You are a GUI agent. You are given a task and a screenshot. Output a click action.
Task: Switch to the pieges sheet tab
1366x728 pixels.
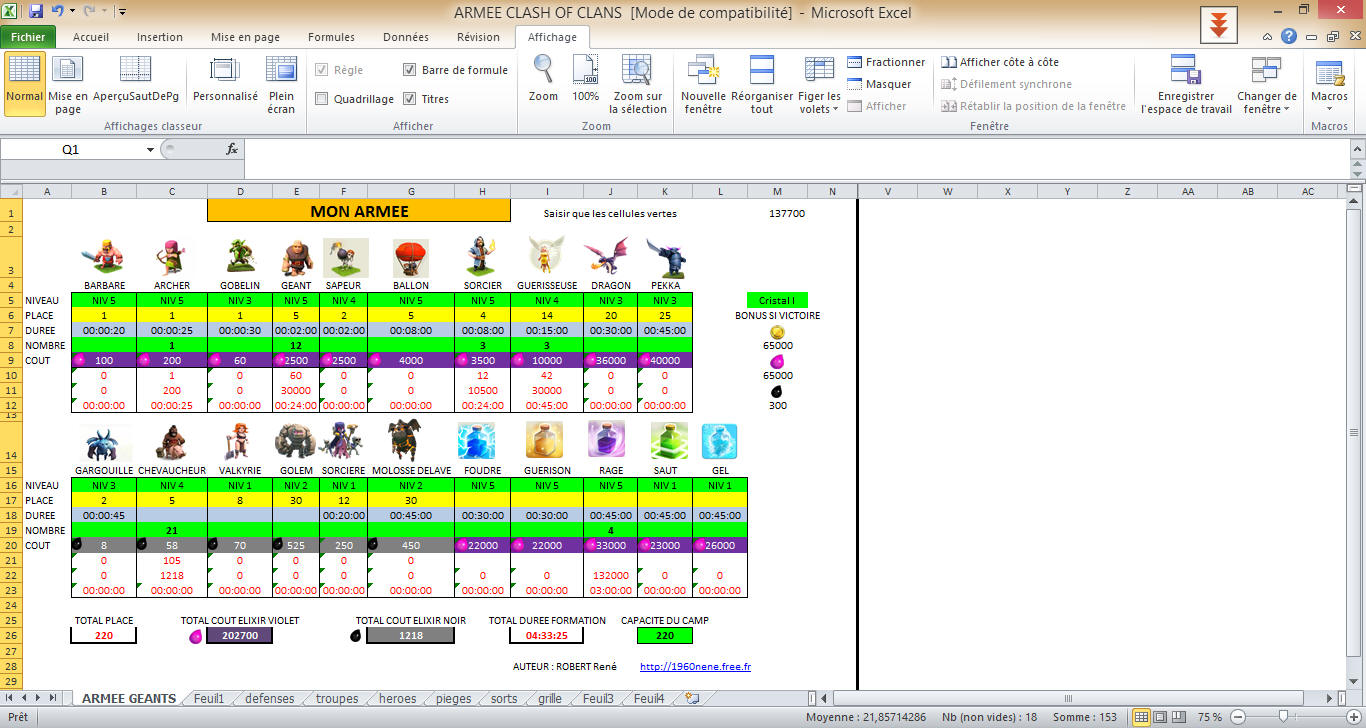pos(454,698)
